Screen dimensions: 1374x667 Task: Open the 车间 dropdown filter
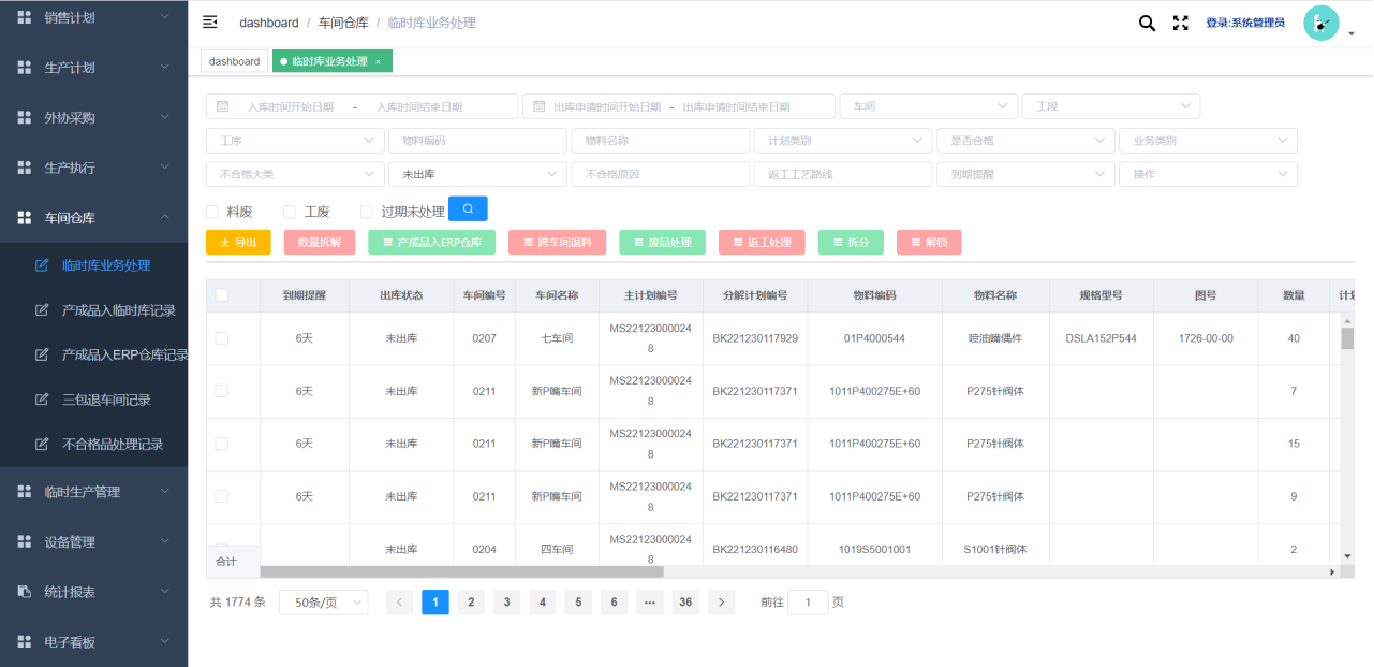pyautogui.click(x=929, y=107)
